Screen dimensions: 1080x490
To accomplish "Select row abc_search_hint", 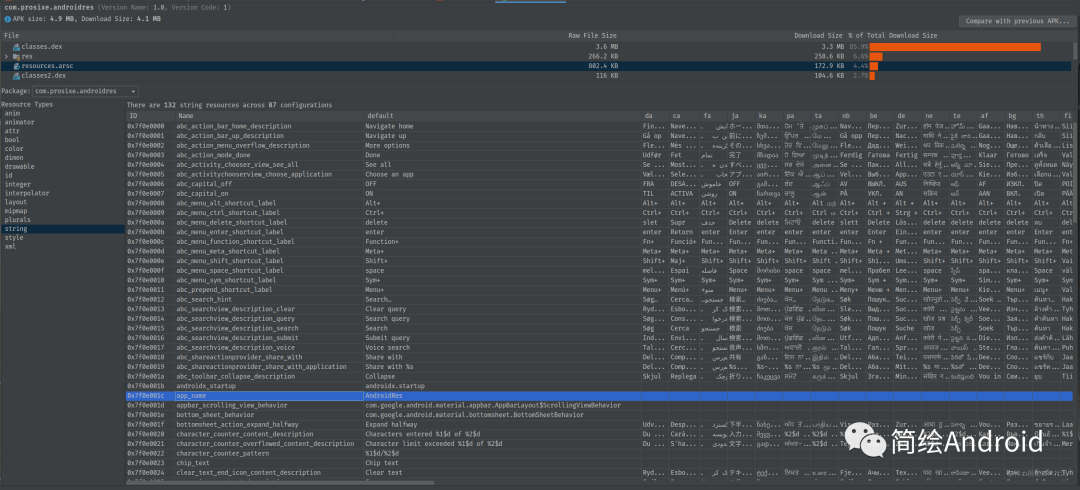I will tap(599, 299).
